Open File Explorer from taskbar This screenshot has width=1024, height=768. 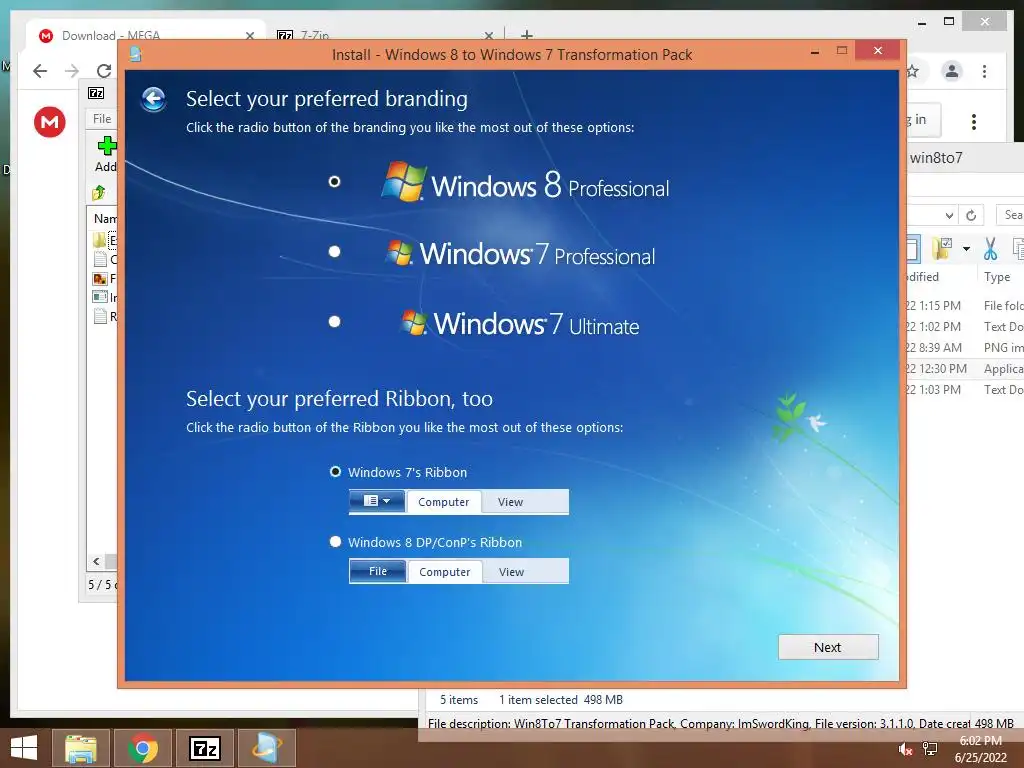coord(80,748)
